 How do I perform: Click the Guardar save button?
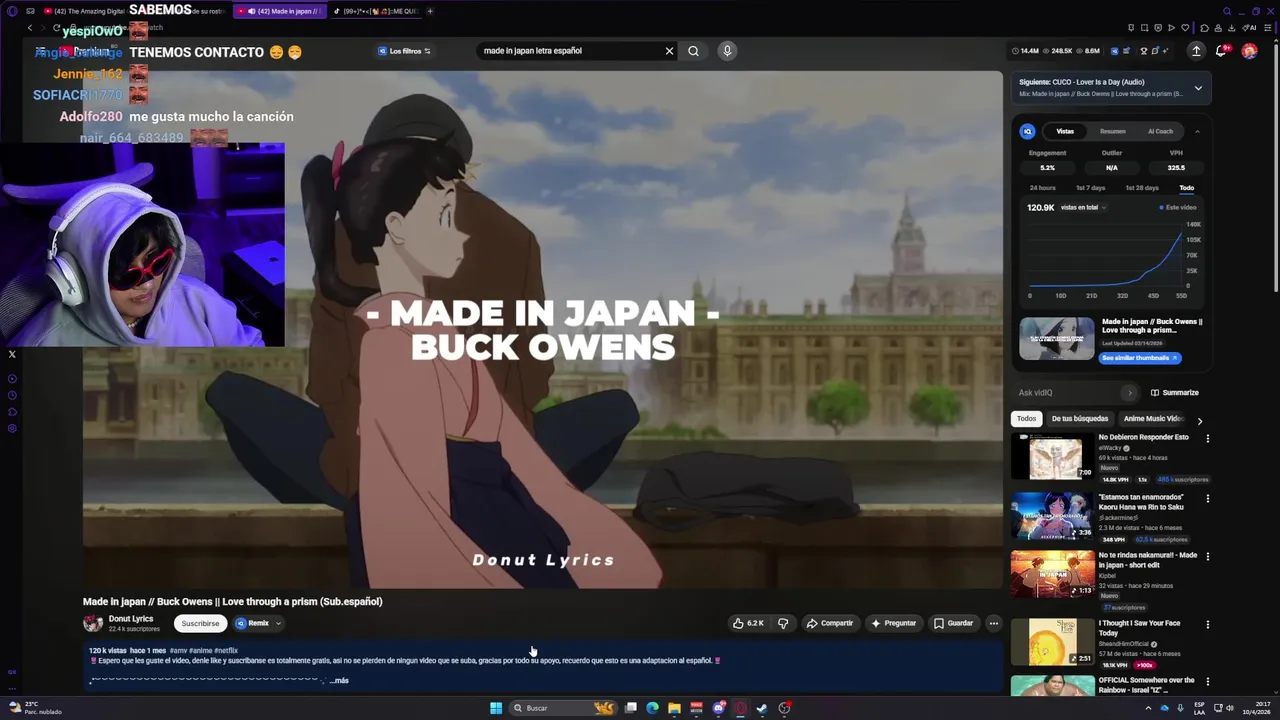pos(954,623)
